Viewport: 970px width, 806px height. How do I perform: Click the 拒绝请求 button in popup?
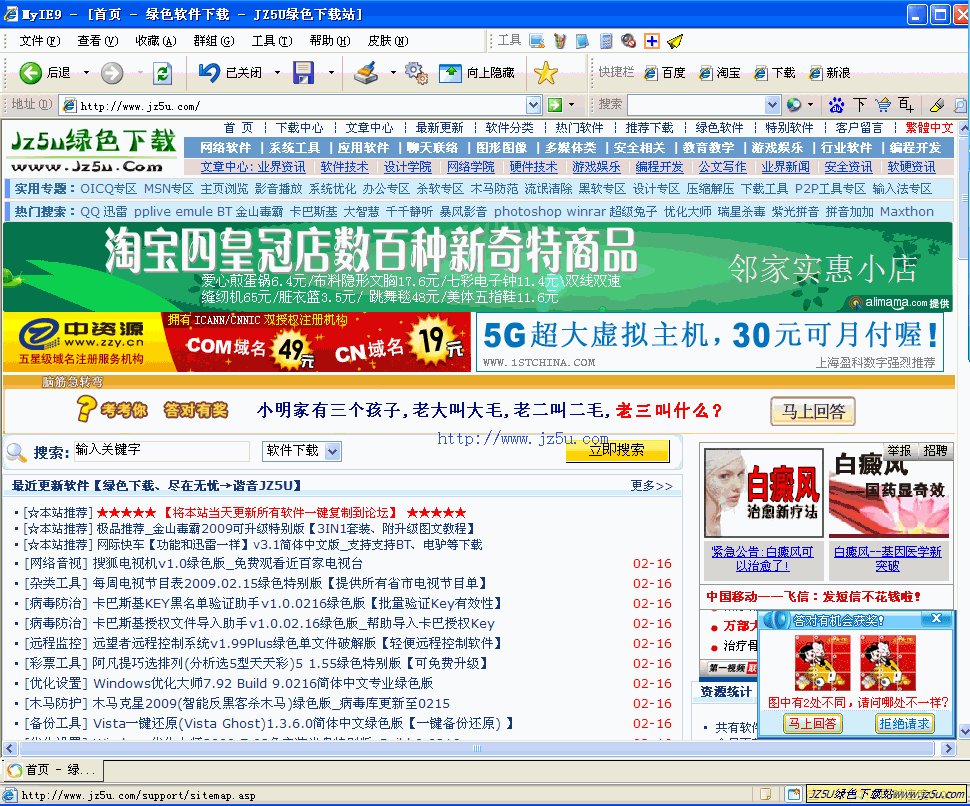(x=904, y=723)
